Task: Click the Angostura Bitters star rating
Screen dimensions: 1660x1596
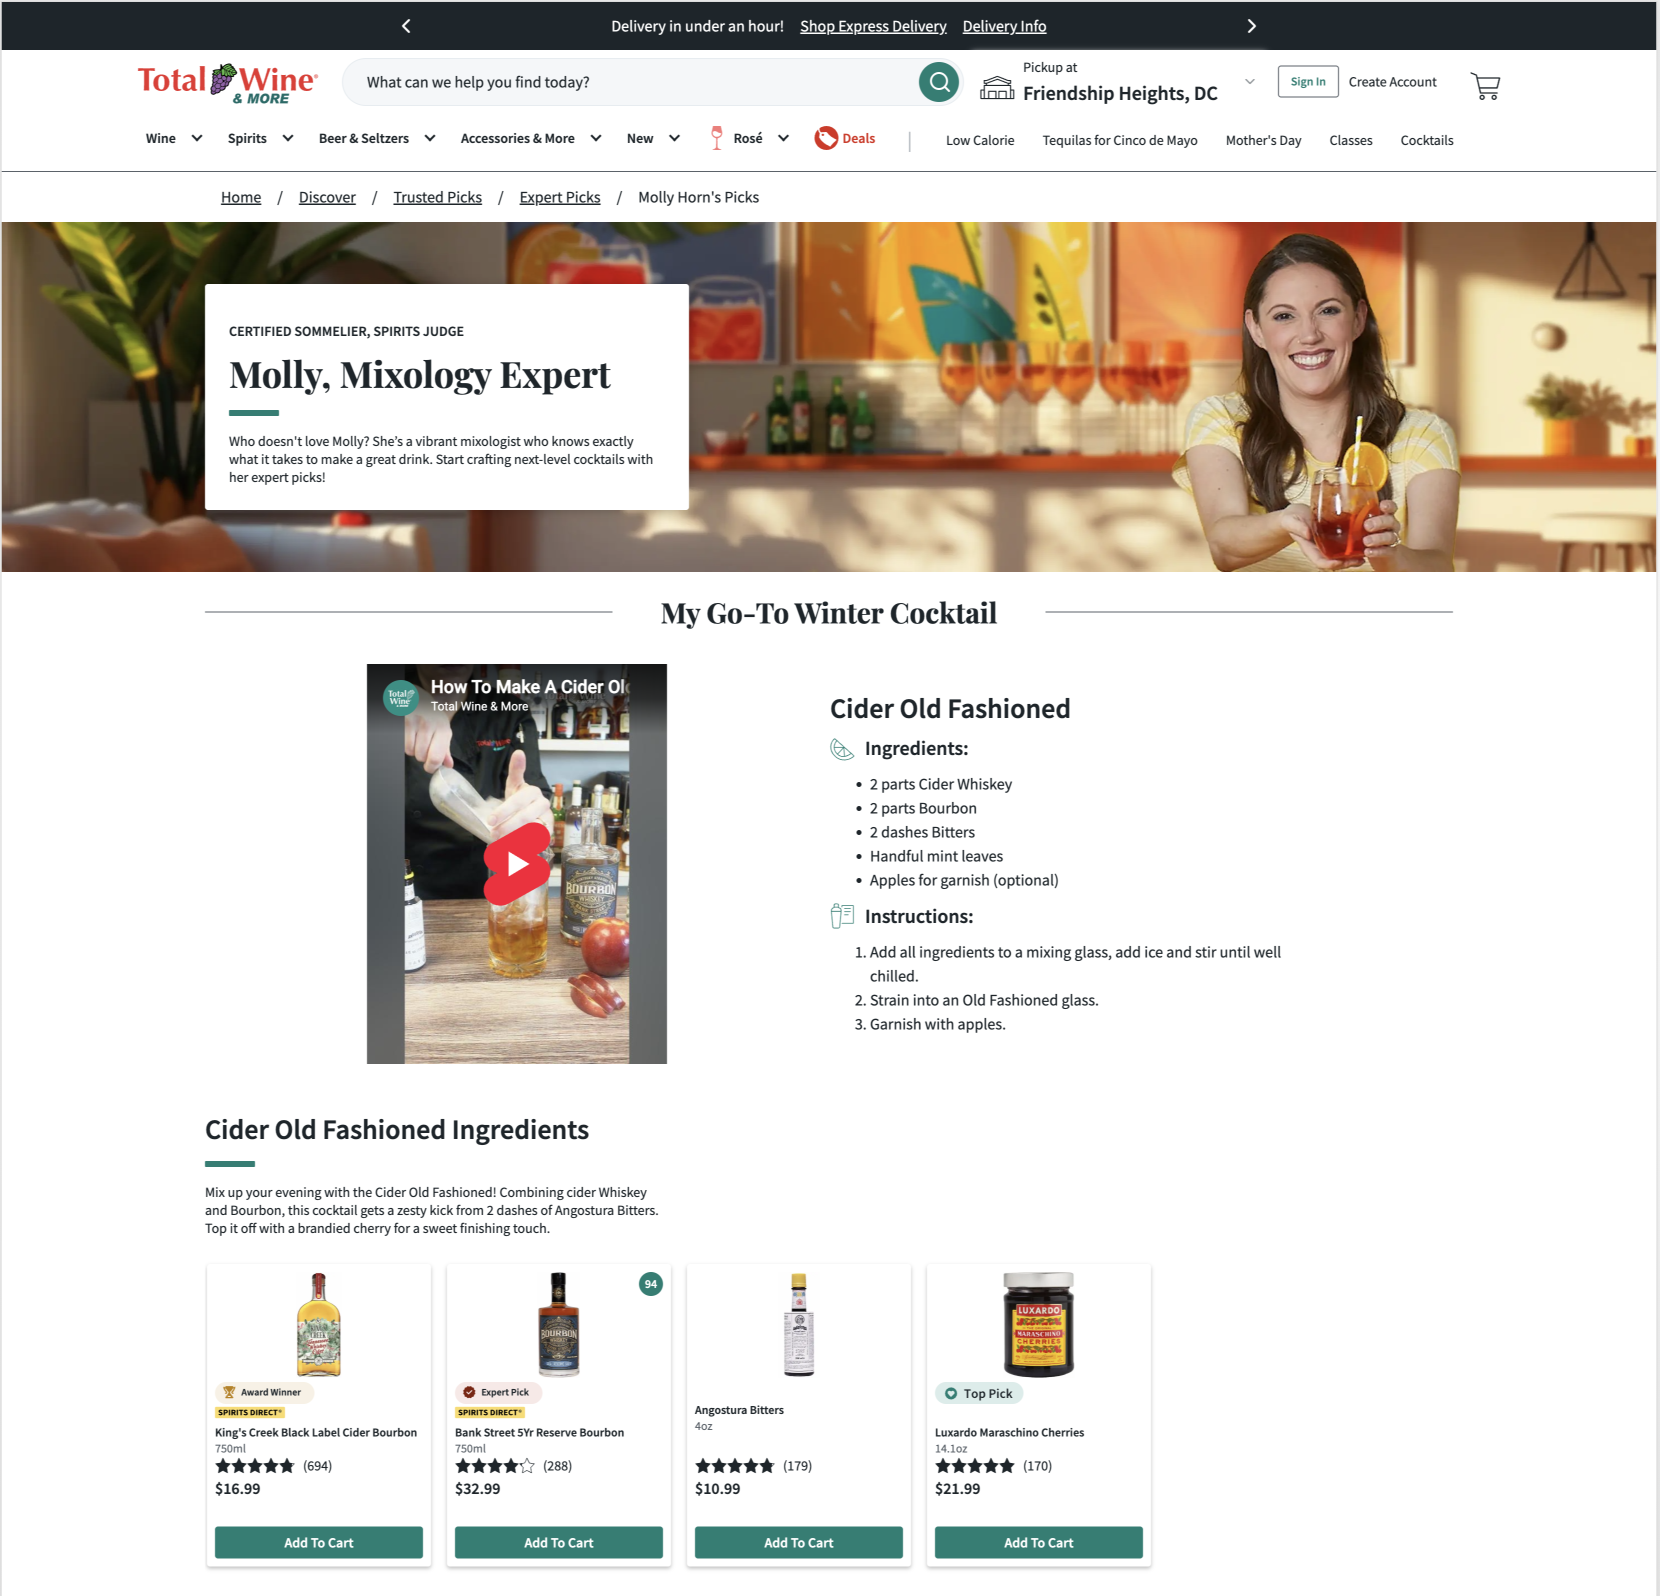Action: coord(735,1466)
